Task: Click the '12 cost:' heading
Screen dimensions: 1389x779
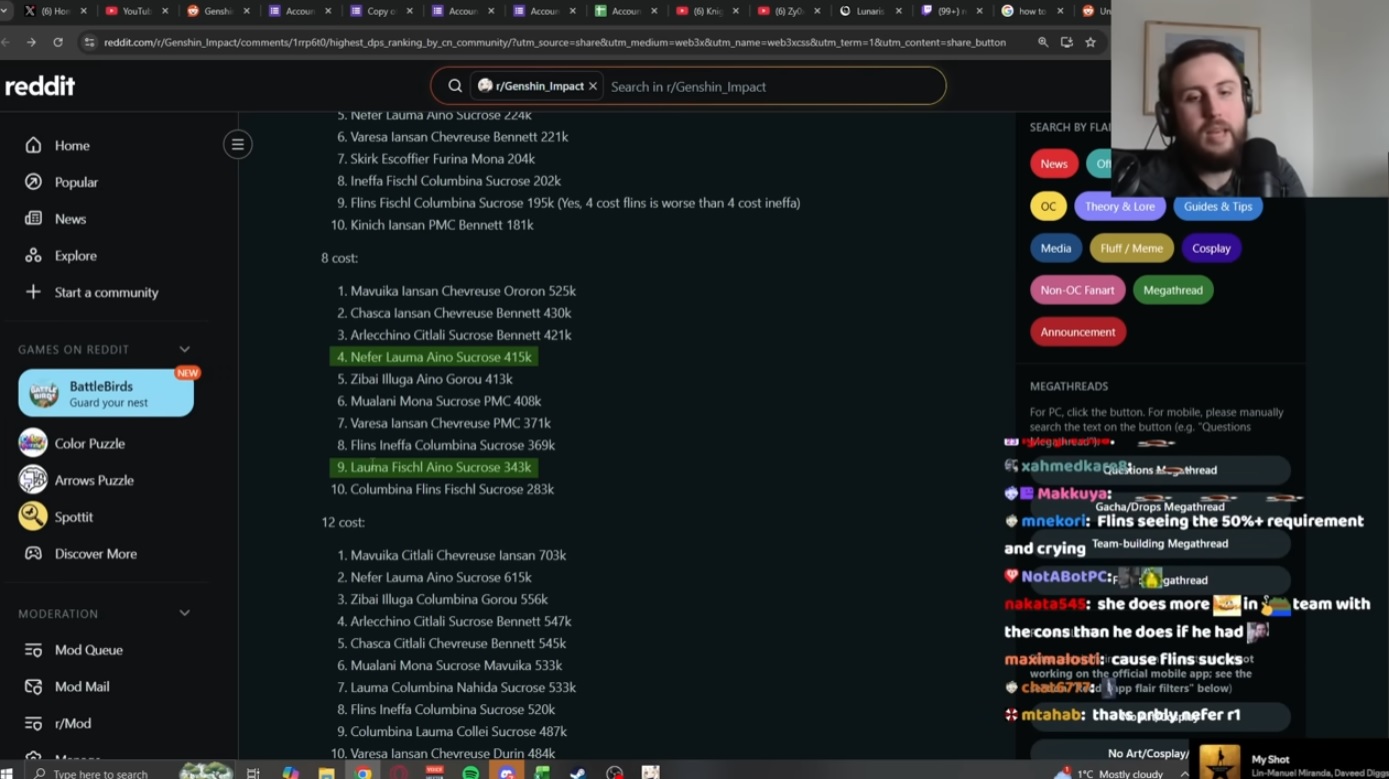Action: (x=343, y=522)
